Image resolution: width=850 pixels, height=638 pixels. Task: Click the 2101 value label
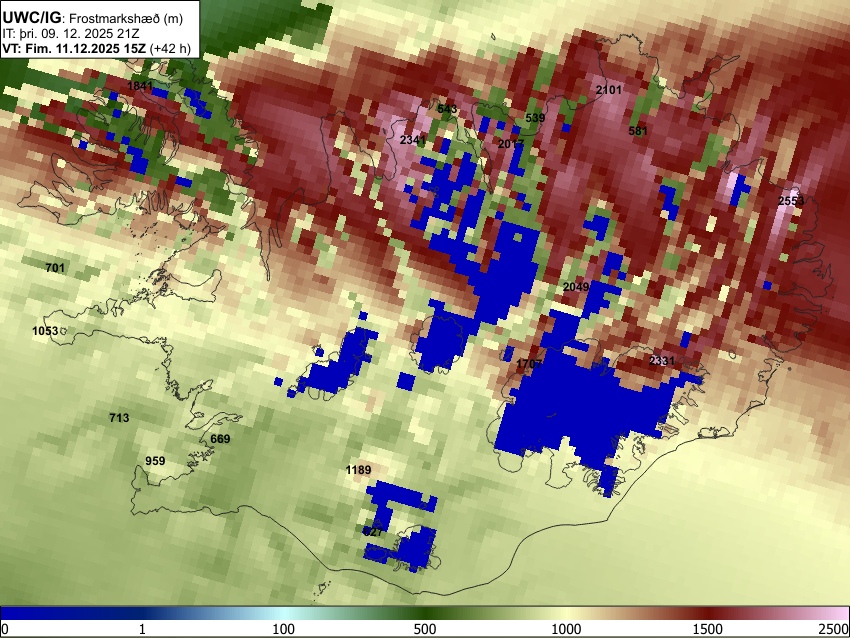pyautogui.click(x=609, y=90)
